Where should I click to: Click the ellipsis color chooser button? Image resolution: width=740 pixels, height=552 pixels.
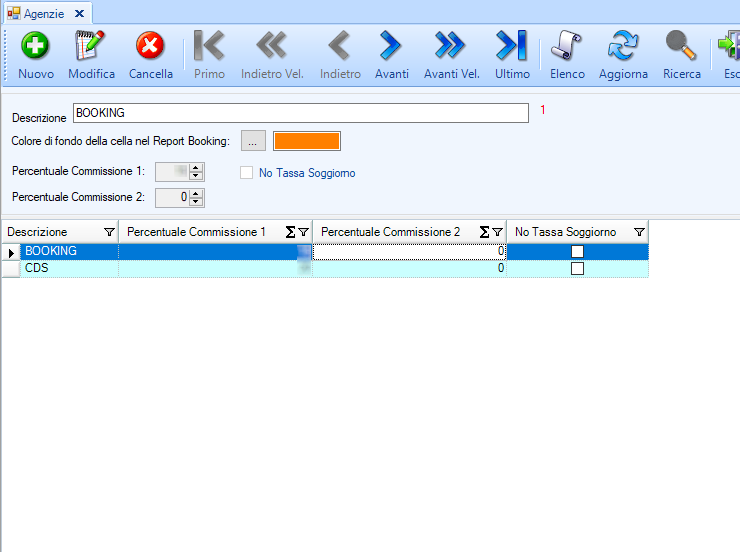pos(253,141)
